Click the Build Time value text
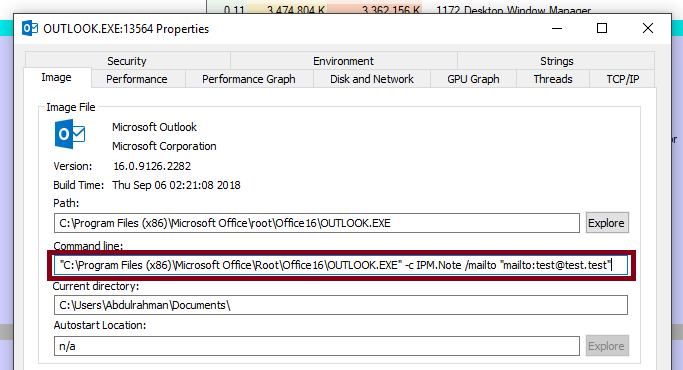 coord(176,185)
